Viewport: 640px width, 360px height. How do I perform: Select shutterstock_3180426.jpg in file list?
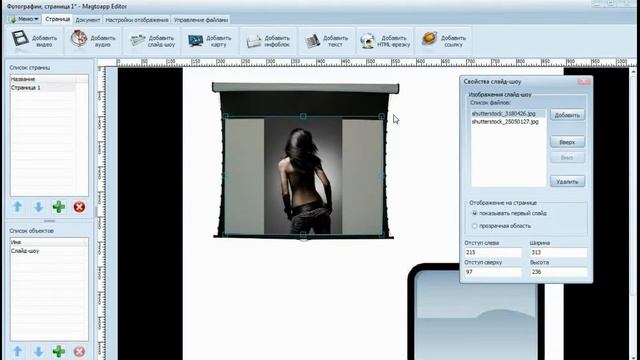click(508, 113)
